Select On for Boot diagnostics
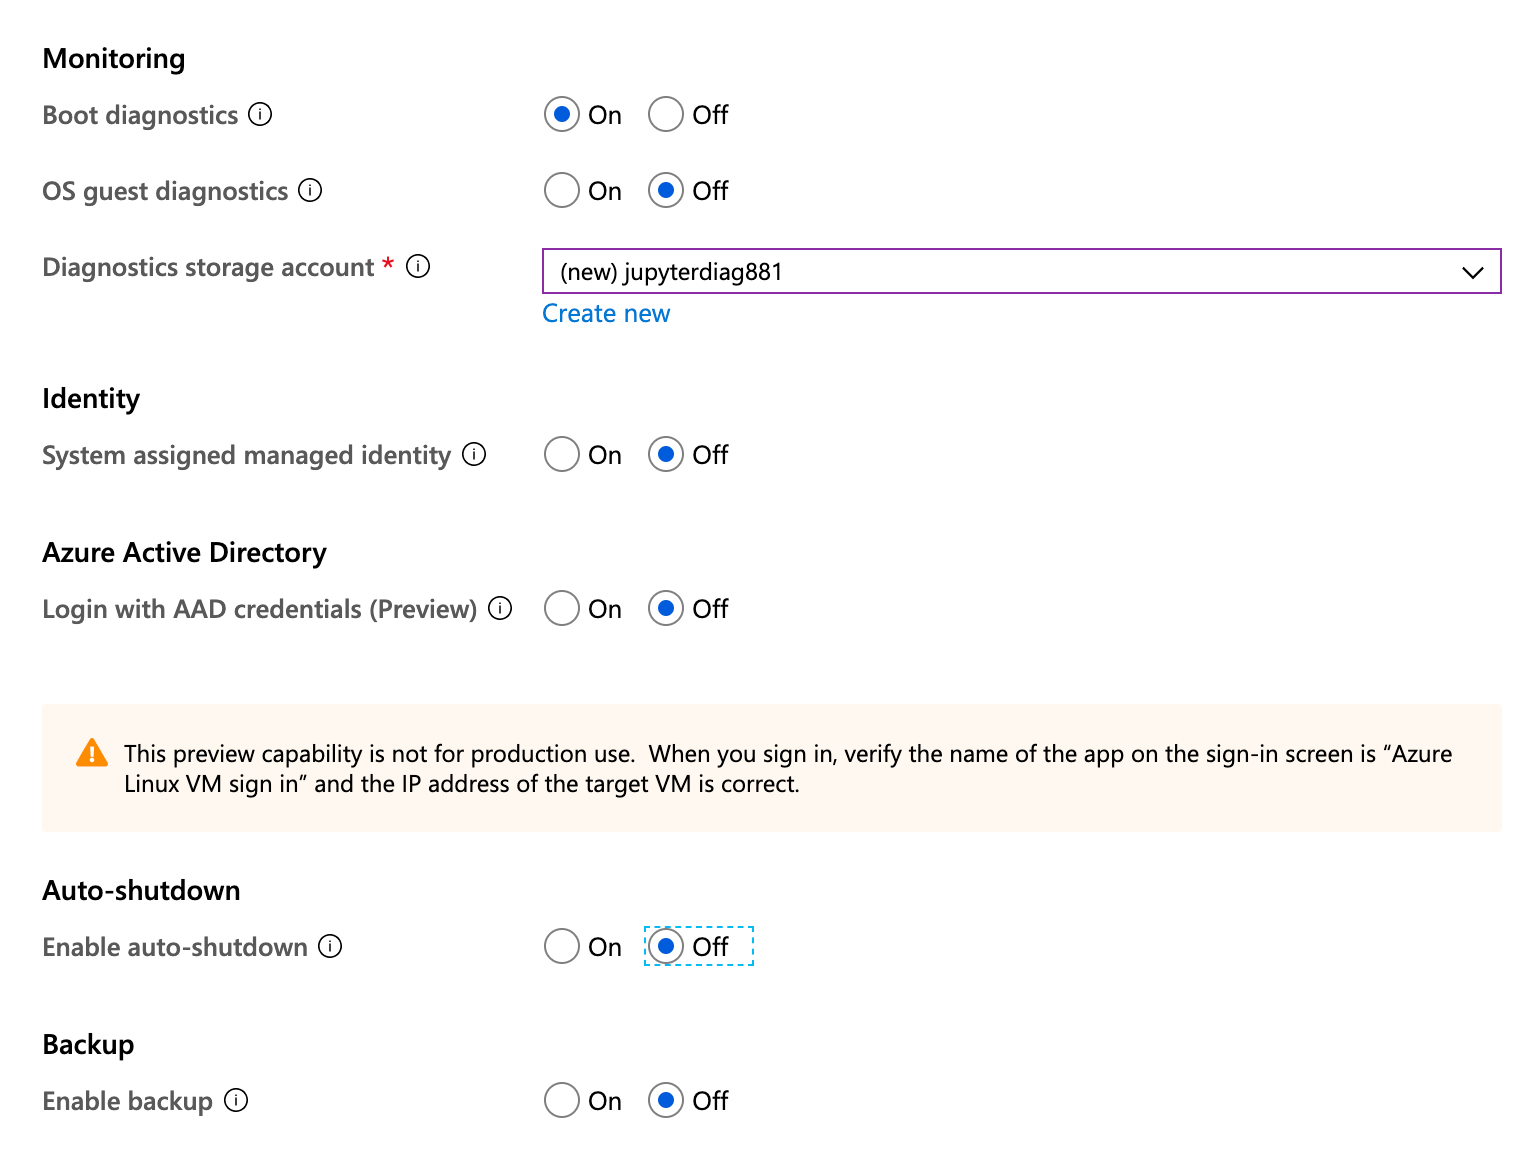1524x1154 pixels. [x=562, y=114]
